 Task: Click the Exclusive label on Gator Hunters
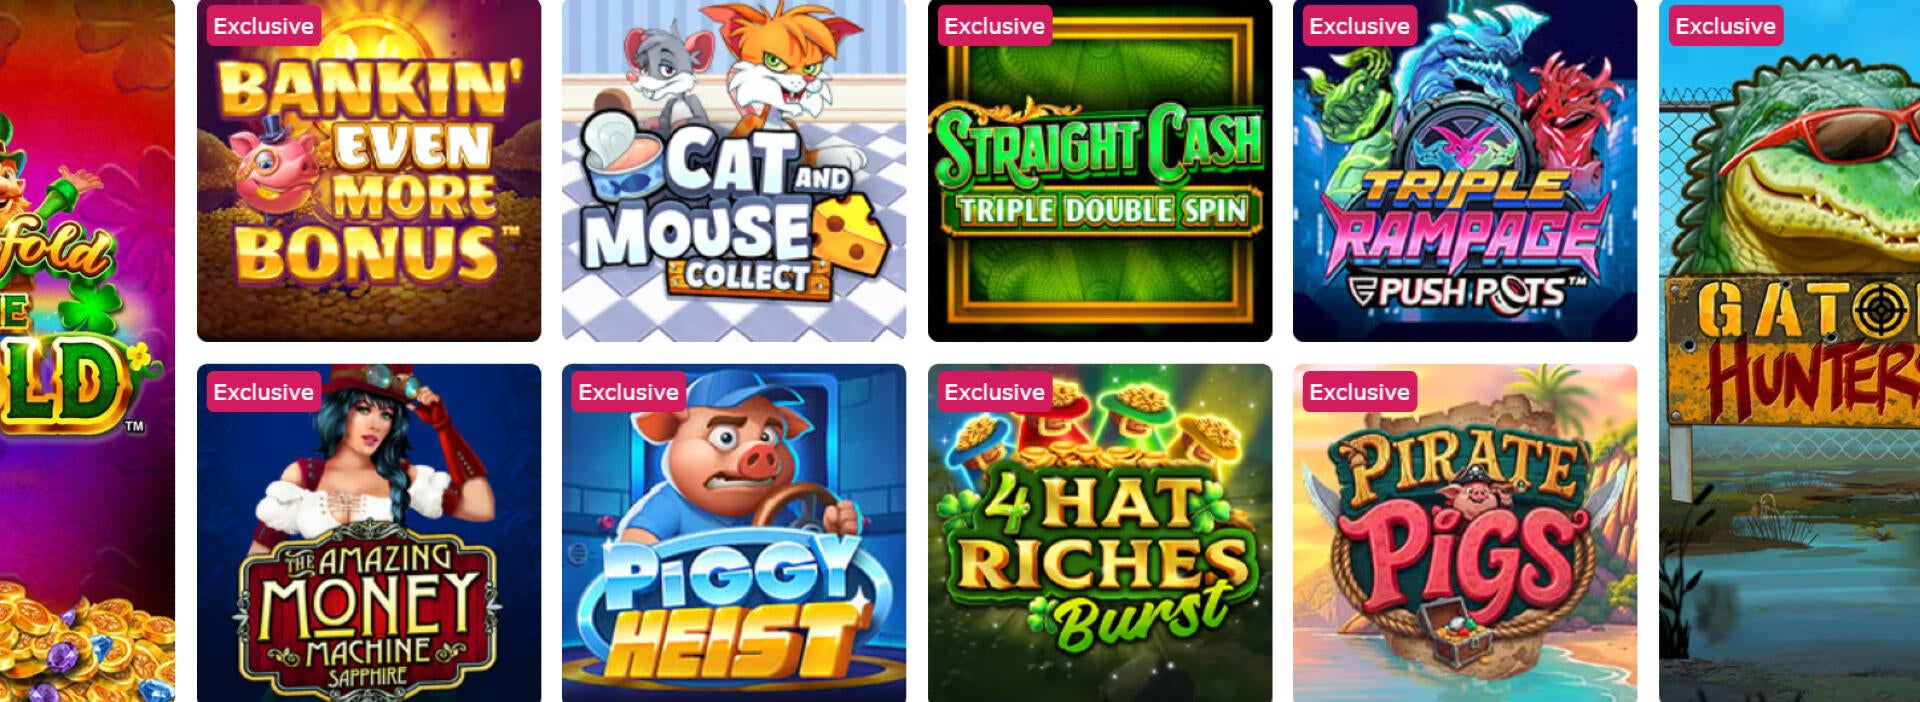(1726, 26)
